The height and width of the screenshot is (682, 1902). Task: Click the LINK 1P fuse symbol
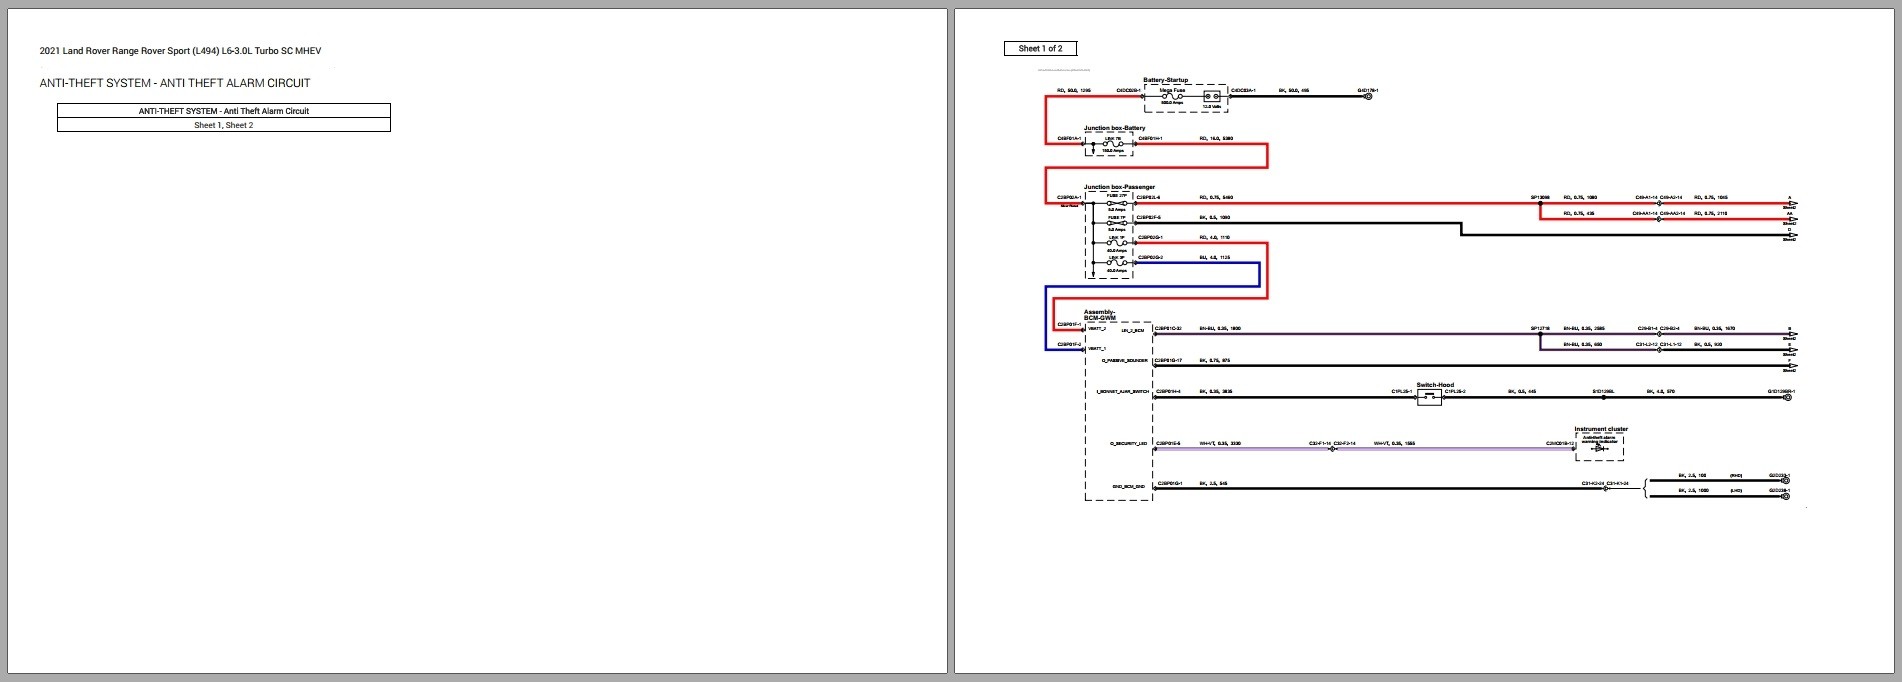[x=1116, y=243]
